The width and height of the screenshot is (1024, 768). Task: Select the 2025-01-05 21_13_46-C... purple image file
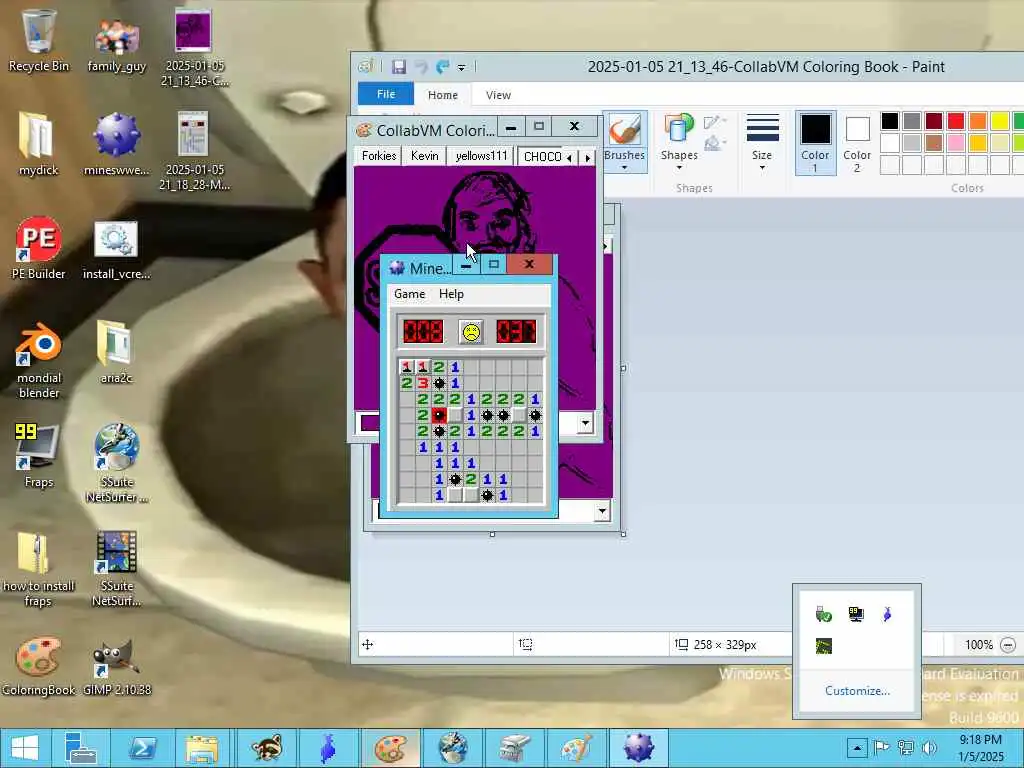tap(195, 48)
